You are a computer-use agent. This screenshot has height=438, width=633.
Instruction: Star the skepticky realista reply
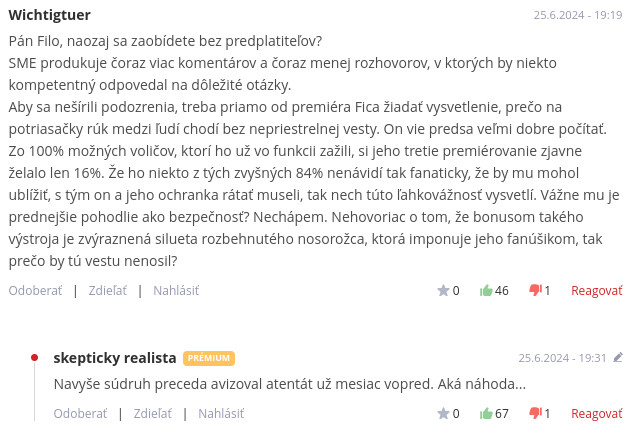pos(443,413)
